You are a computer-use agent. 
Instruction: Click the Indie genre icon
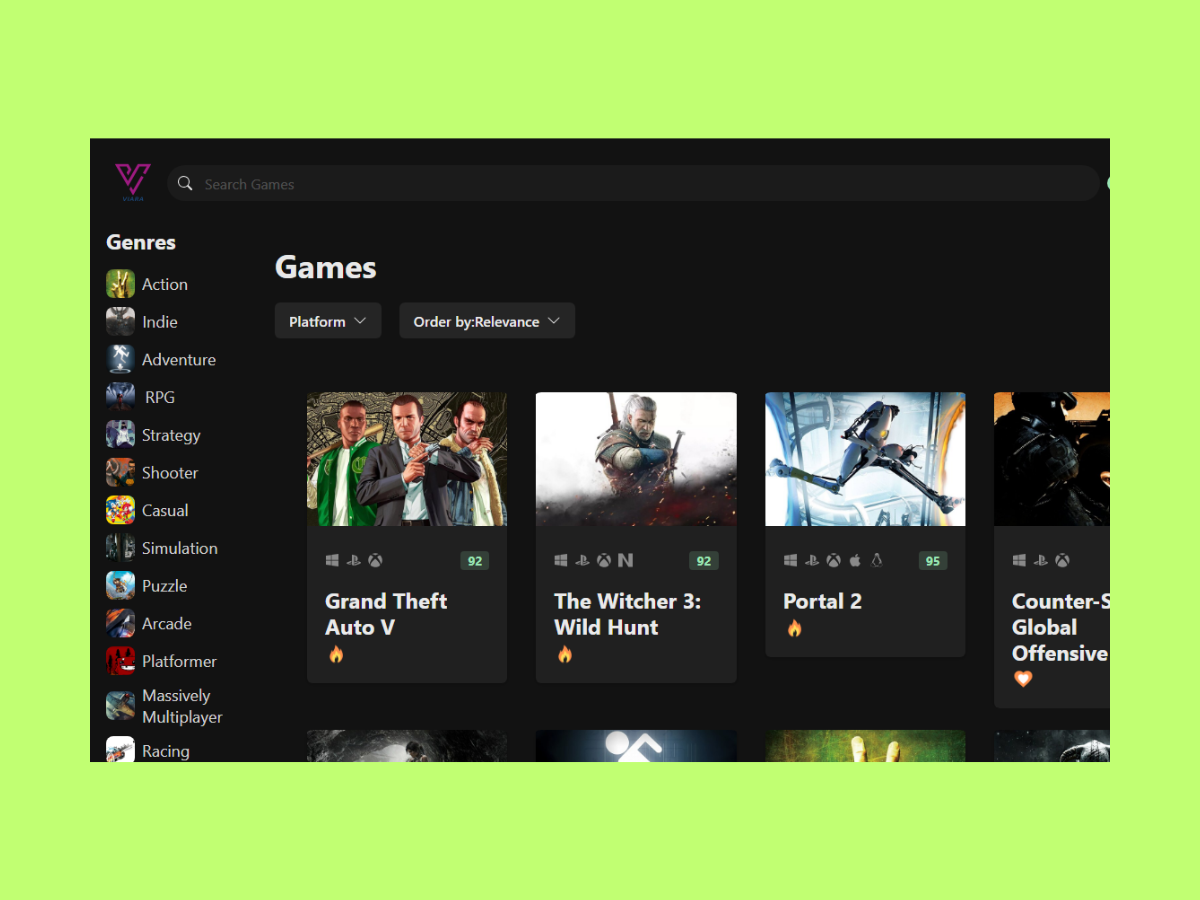coord(120,322)
